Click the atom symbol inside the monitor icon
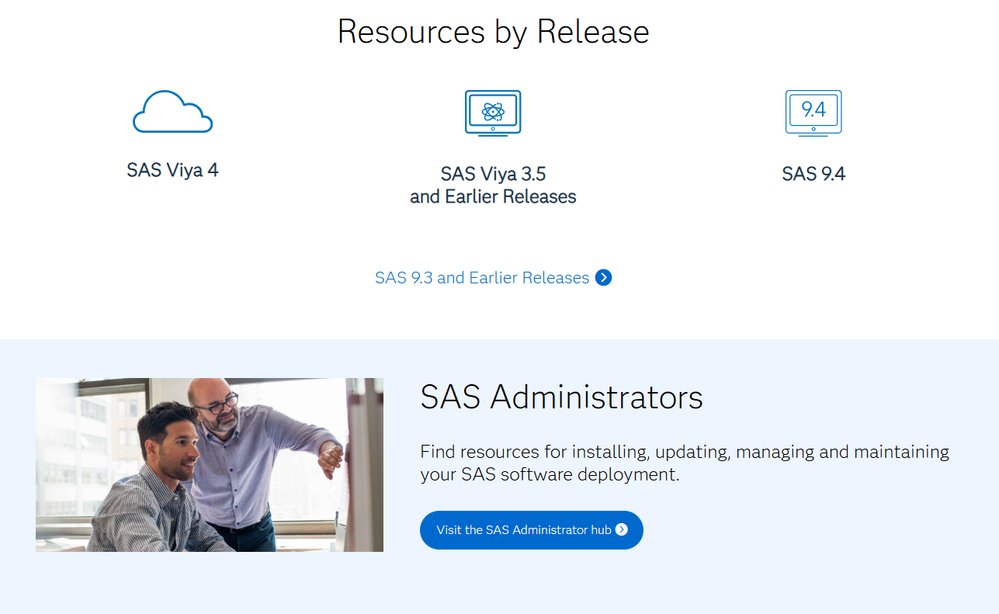999x614 pixels. [493, 112]
